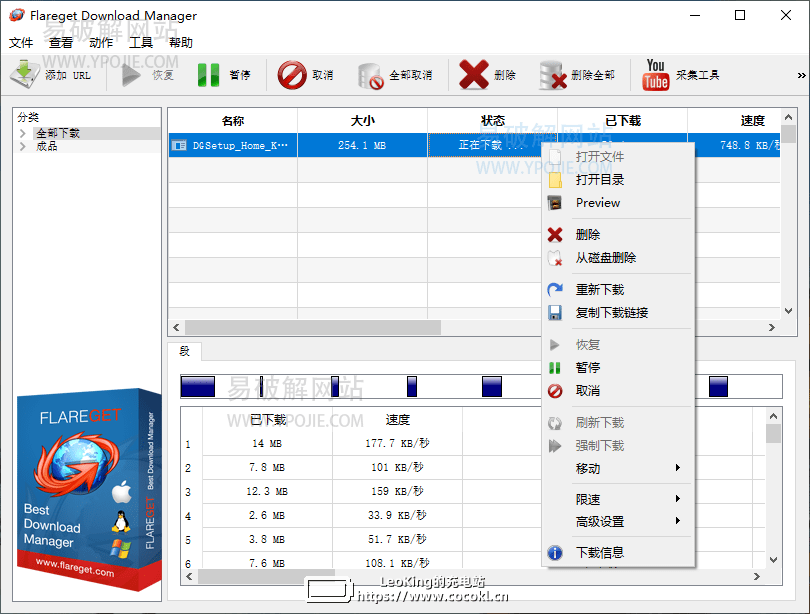This screenshot has width=810, height=614.
Task: Select the 全部下载 category
Action: 58,133
